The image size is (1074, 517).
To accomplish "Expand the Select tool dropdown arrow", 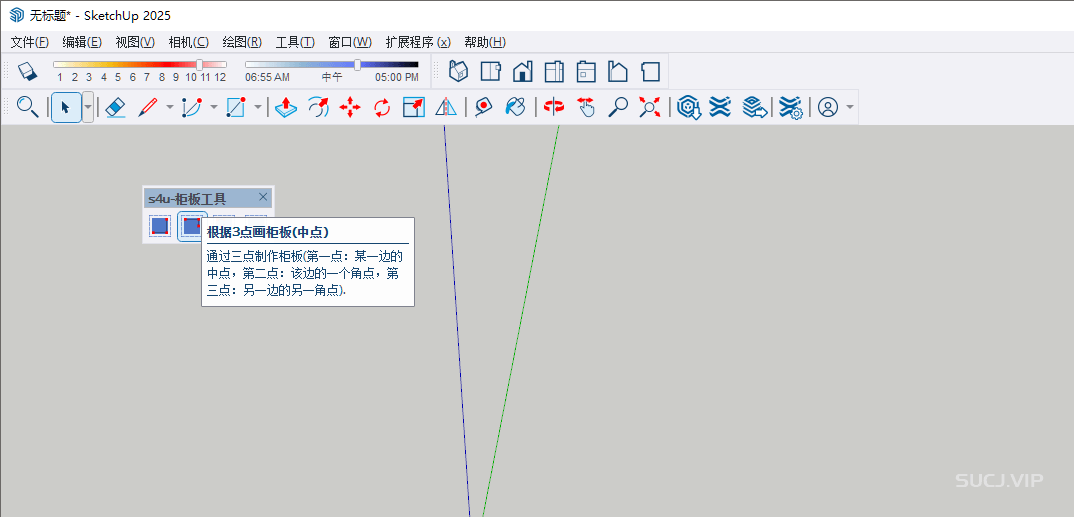I will pyautogui.click(x=88, y=107).
